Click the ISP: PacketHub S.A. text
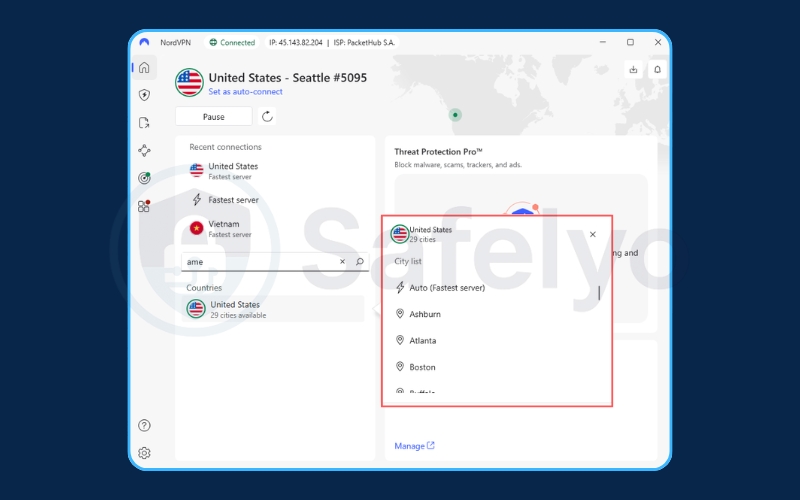 pyautogui.click(x=364, y=42)
